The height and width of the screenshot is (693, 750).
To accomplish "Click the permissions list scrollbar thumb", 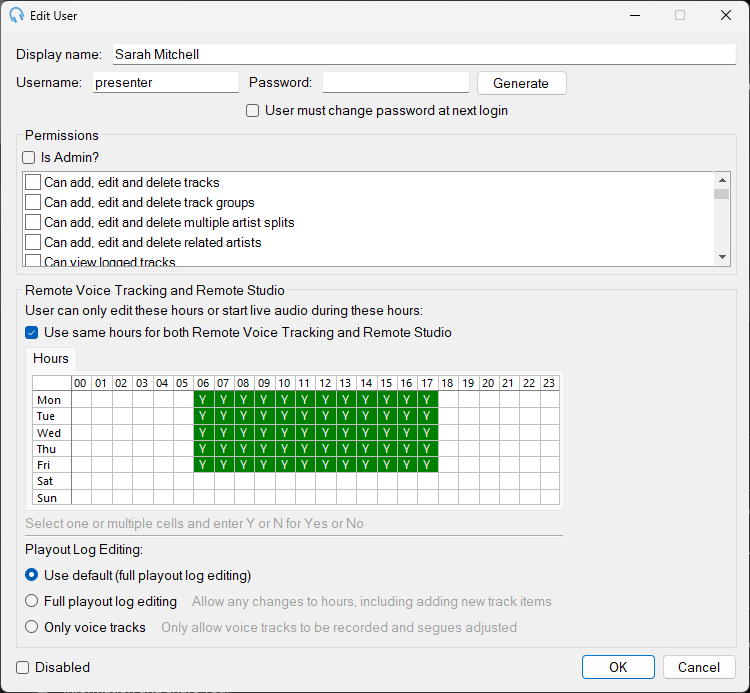I will click(722, 194).
